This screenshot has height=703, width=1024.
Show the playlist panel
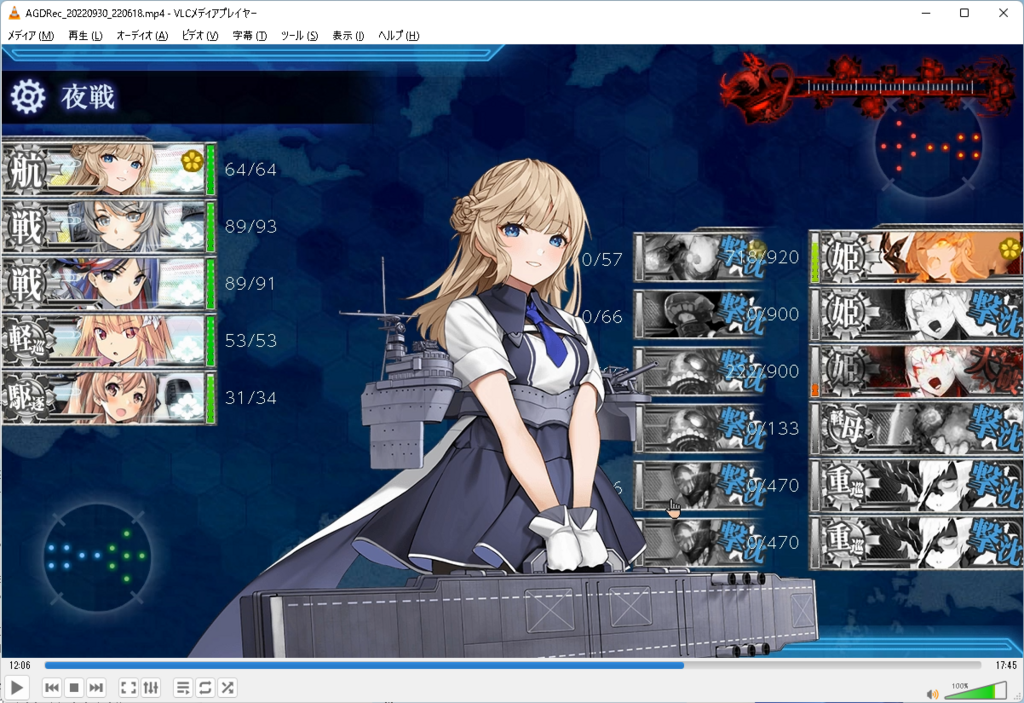point(183,688)
